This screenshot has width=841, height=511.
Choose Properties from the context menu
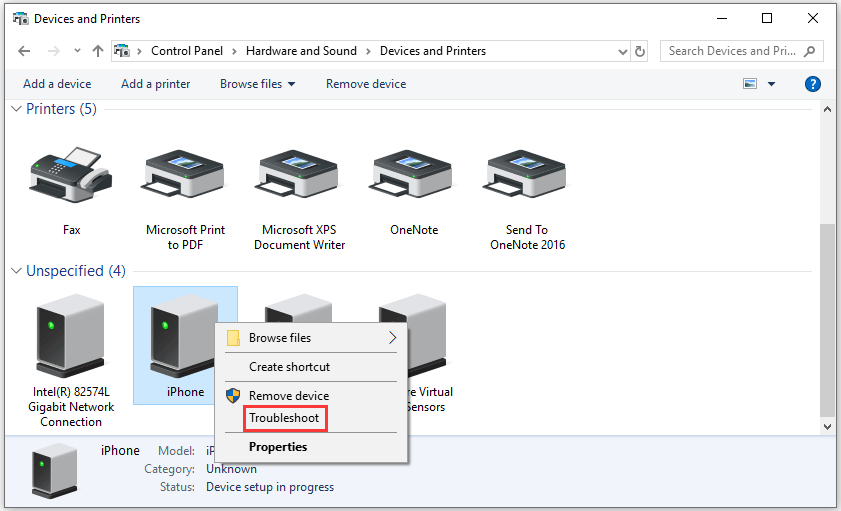pos(278,447)
